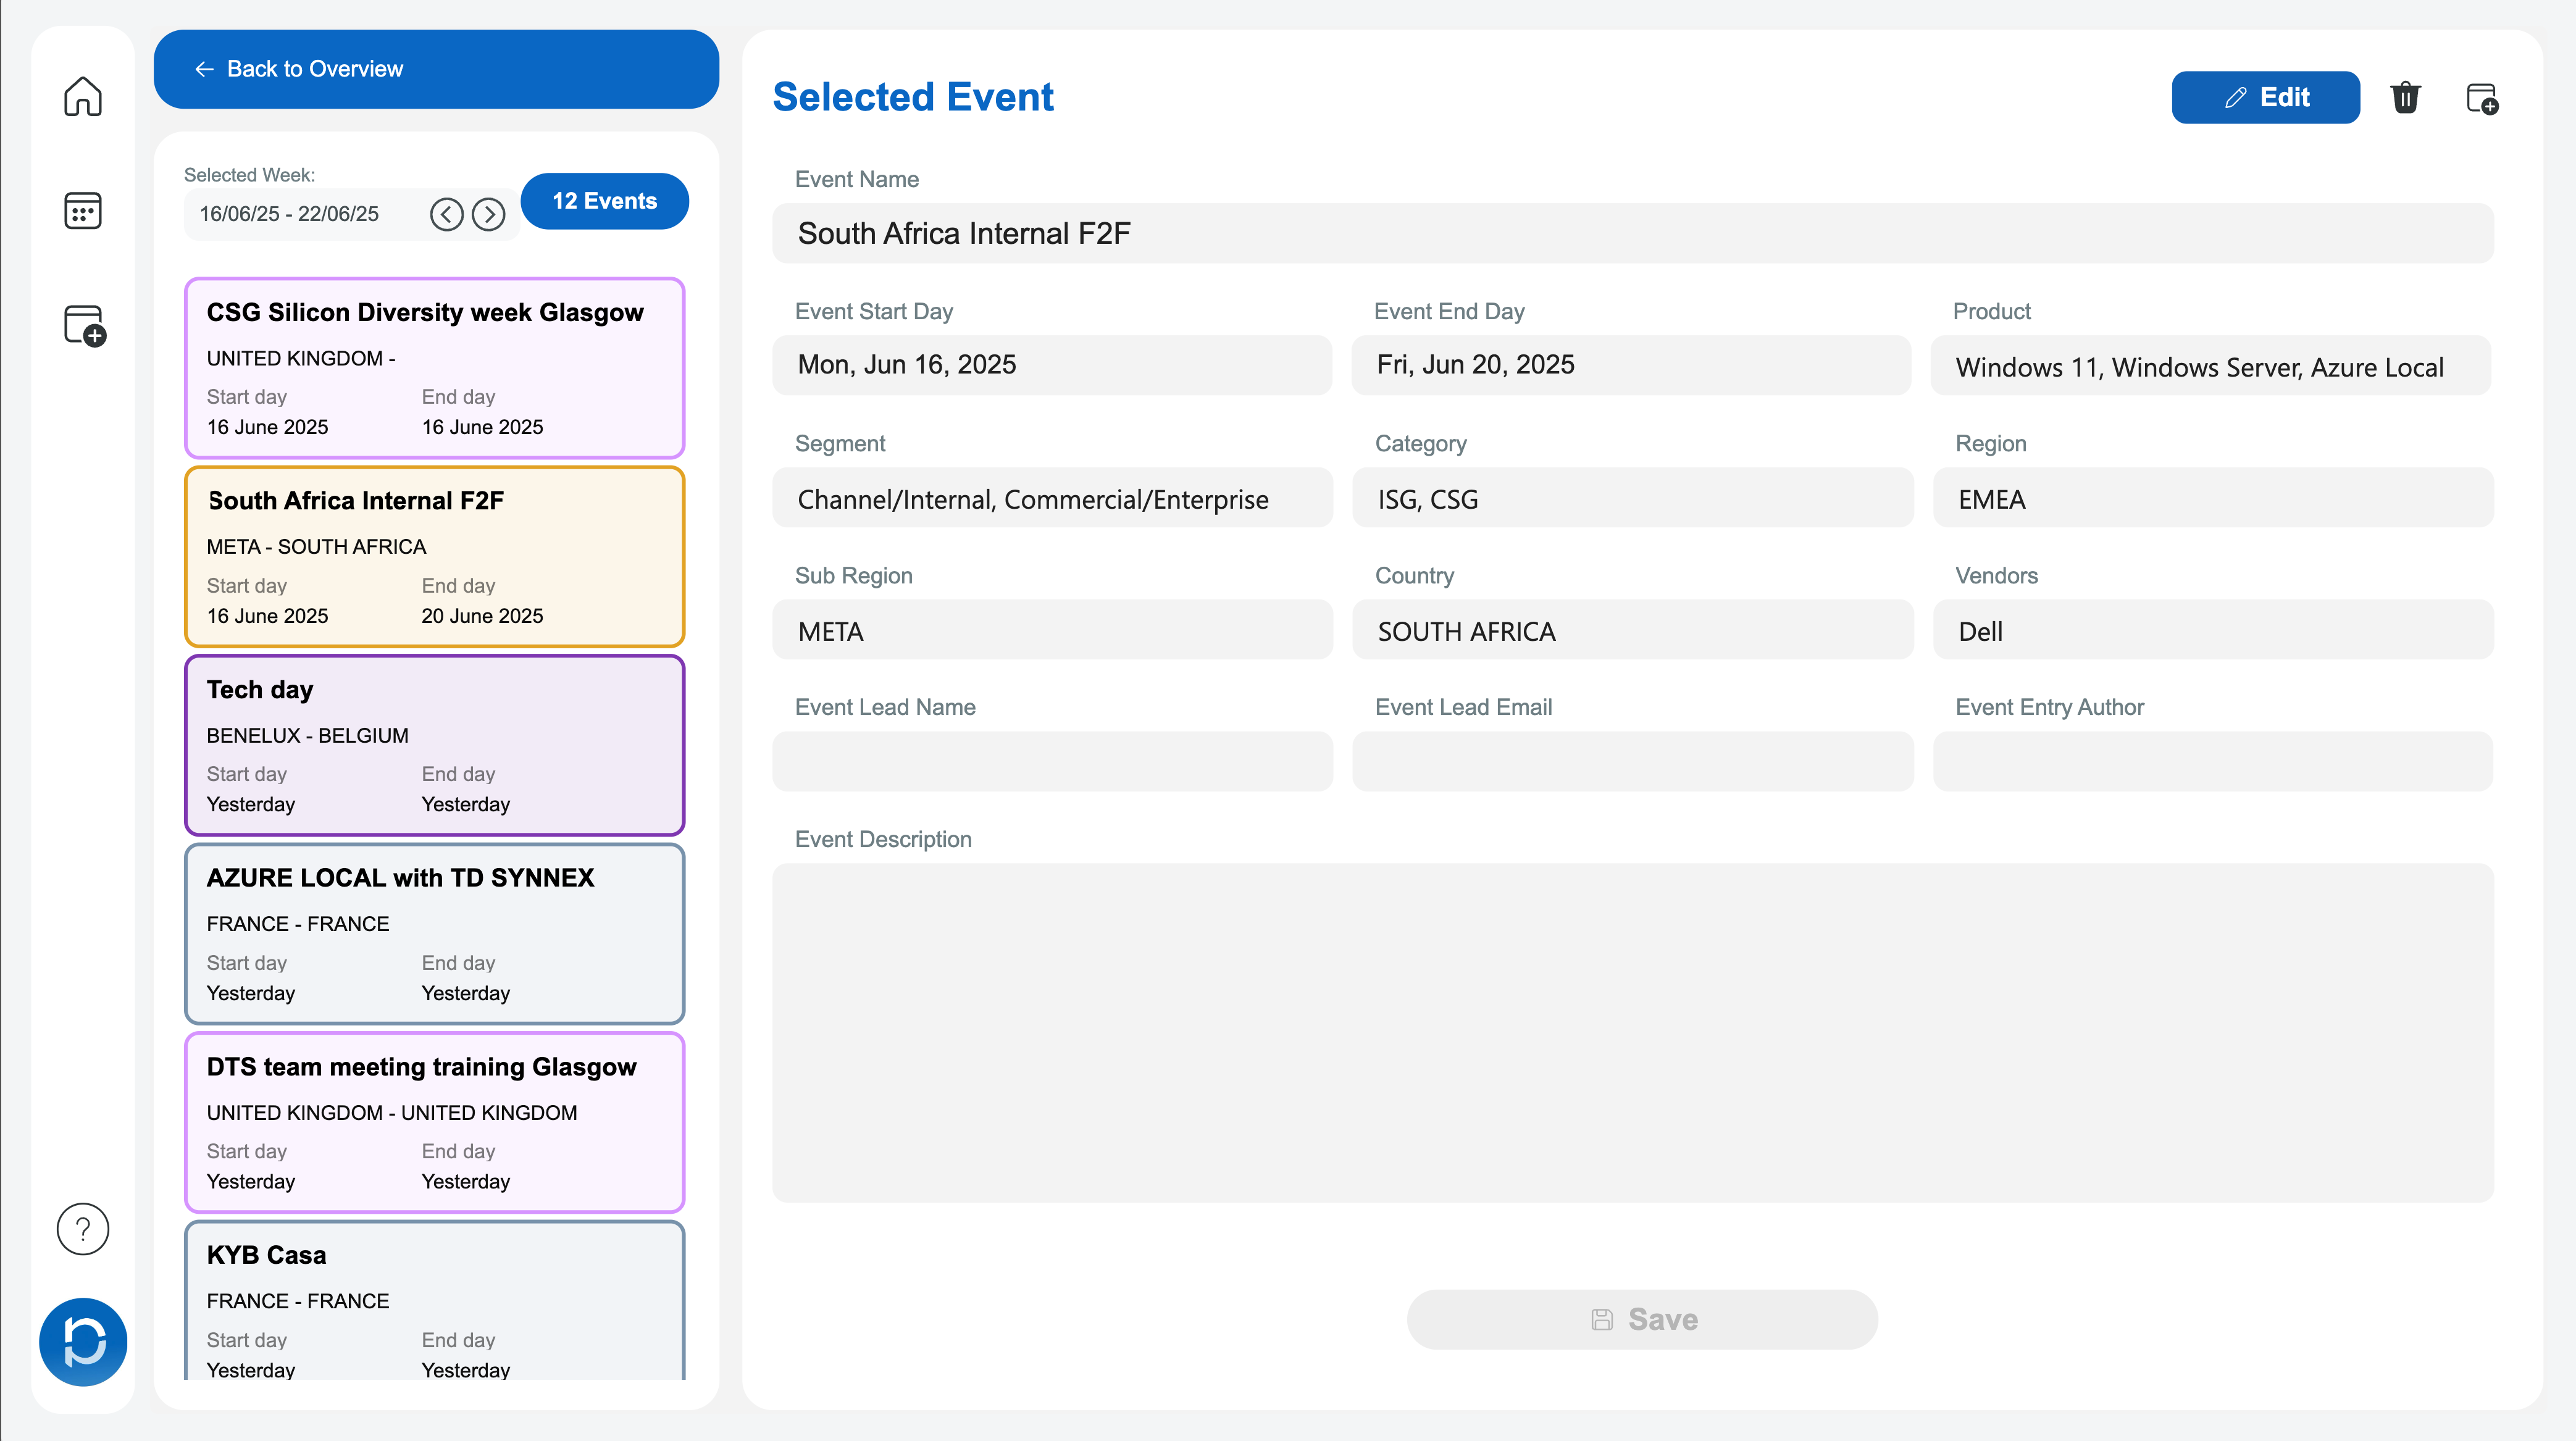
Task: Click the 12 Events badge
Action: pos(604,201)
